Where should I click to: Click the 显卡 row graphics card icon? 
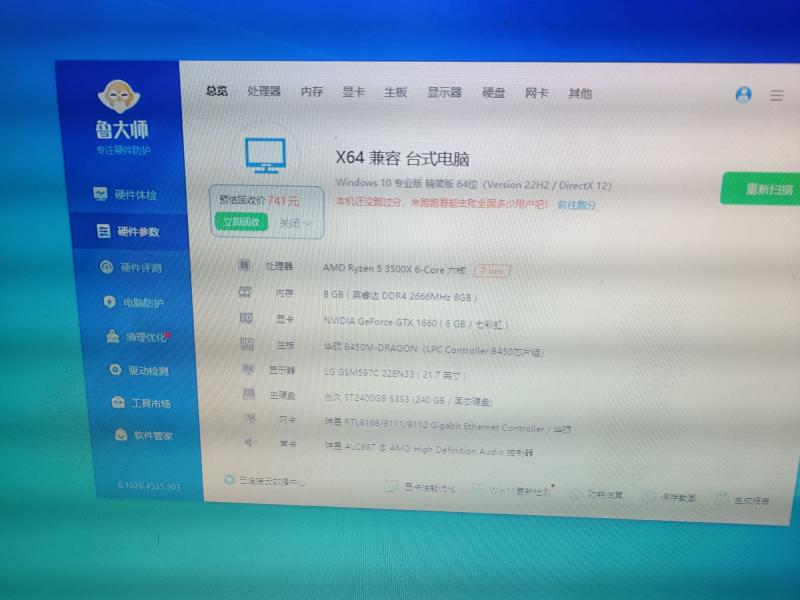[x=246, y=318]
